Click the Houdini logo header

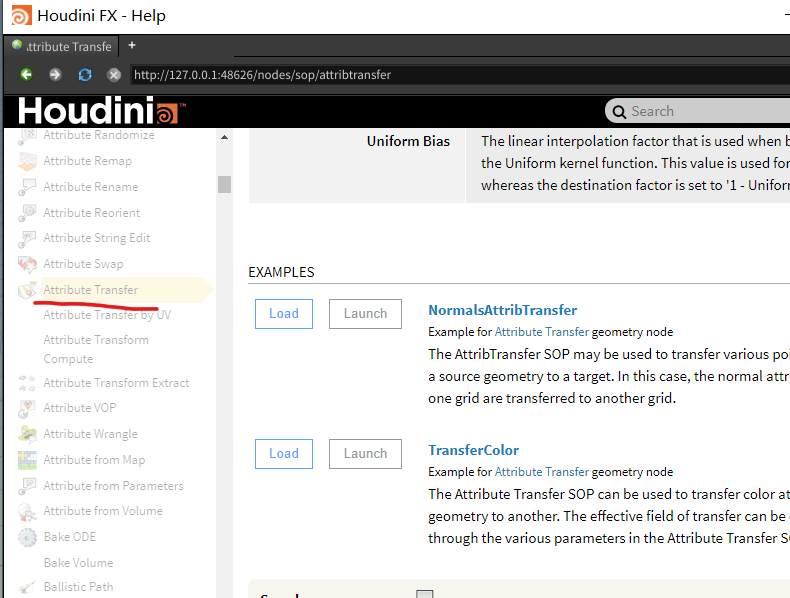click(x=102, y=110)
